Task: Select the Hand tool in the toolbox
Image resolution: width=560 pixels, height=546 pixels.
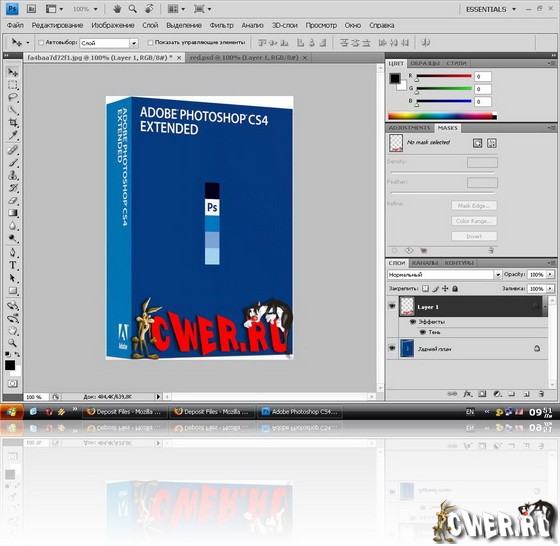Action: [12, 330]
